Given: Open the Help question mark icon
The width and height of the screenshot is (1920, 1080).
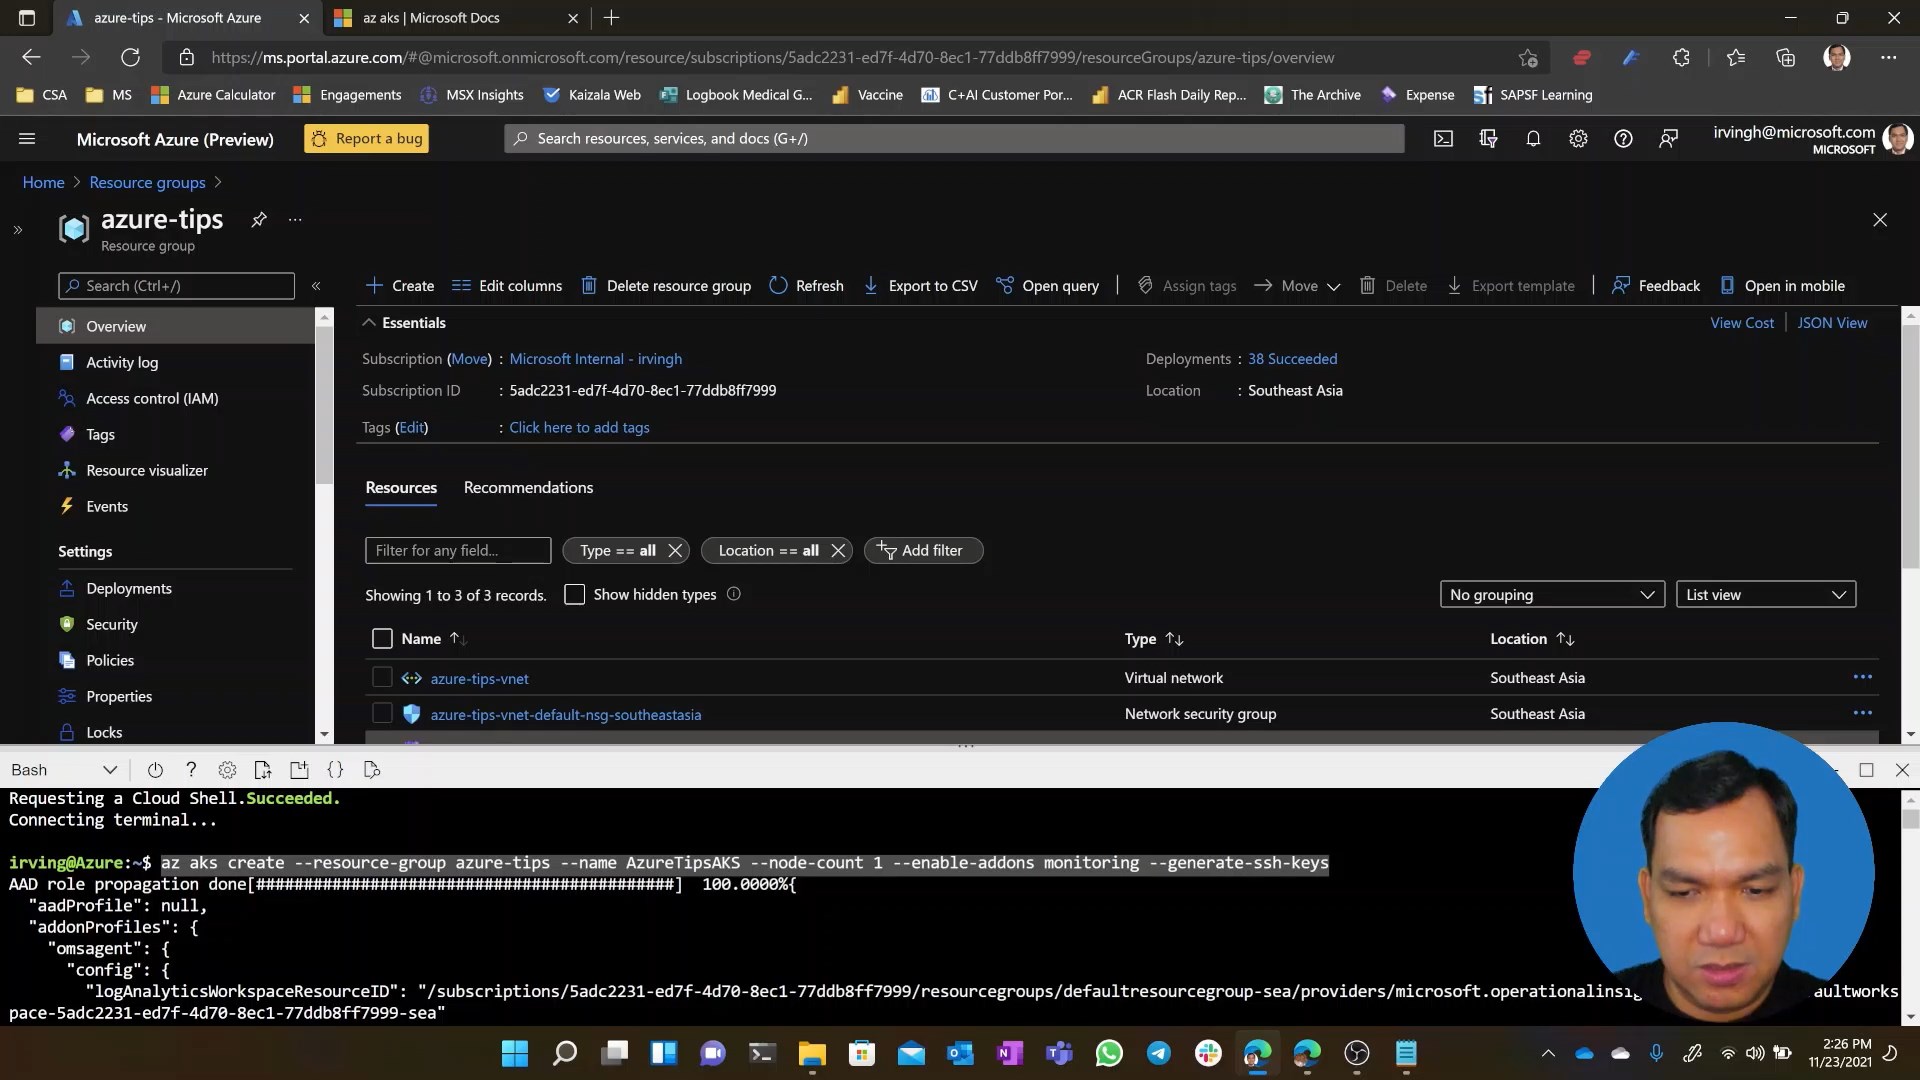Looking at the screenshot, I should click(1623, 139).
